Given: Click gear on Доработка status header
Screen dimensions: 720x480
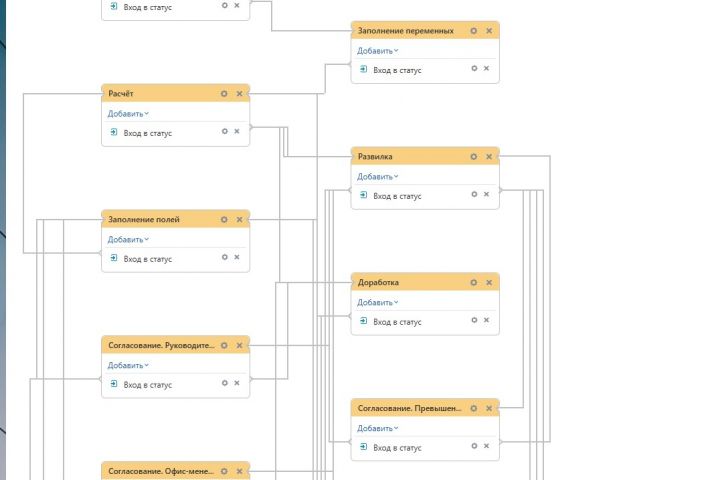Looking at the screenshot, I should 474,282.
